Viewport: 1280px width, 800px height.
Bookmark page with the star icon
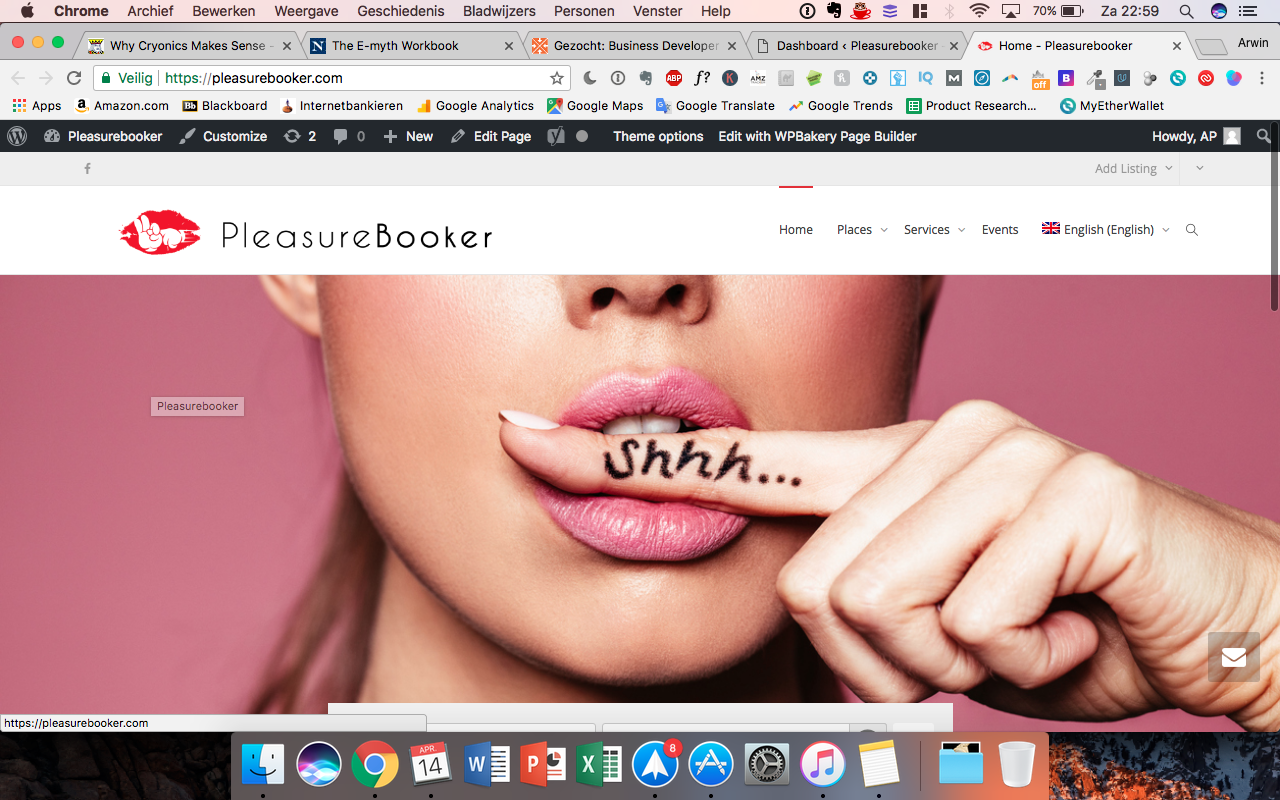tap(557, 78)
